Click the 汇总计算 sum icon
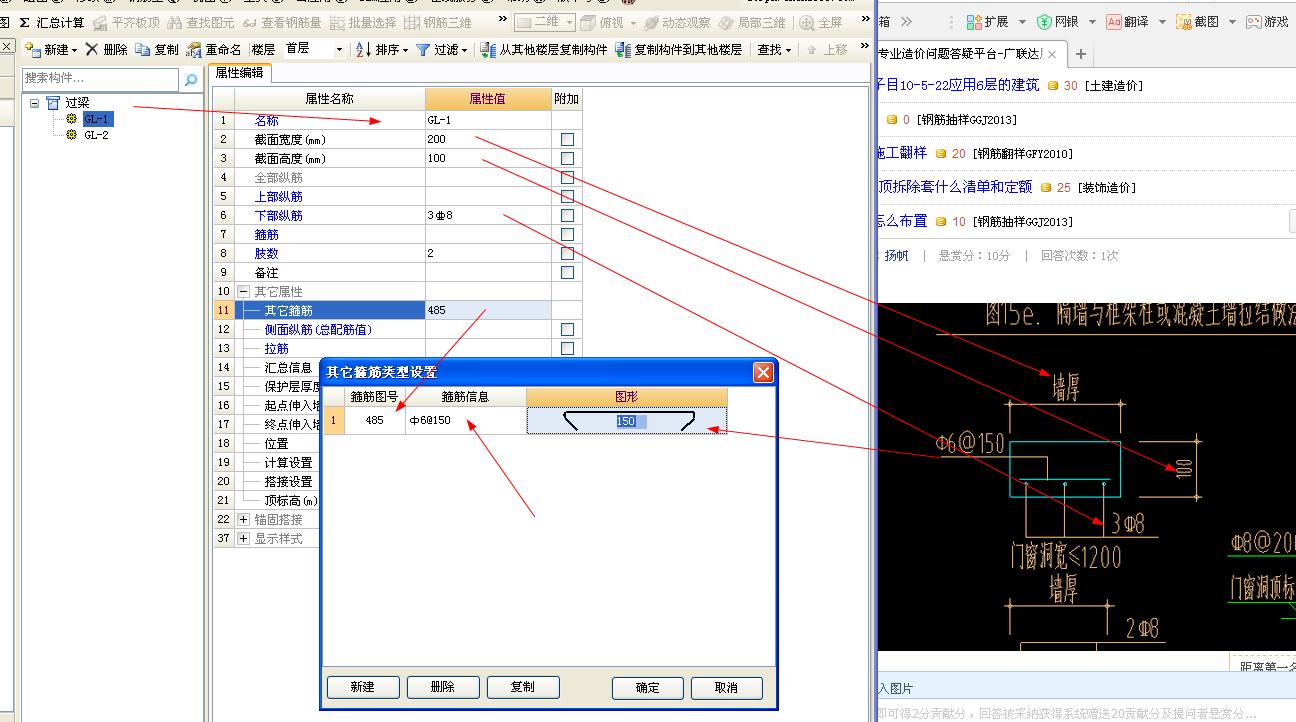Screen dimensions: 1296x722 (24, 22)
